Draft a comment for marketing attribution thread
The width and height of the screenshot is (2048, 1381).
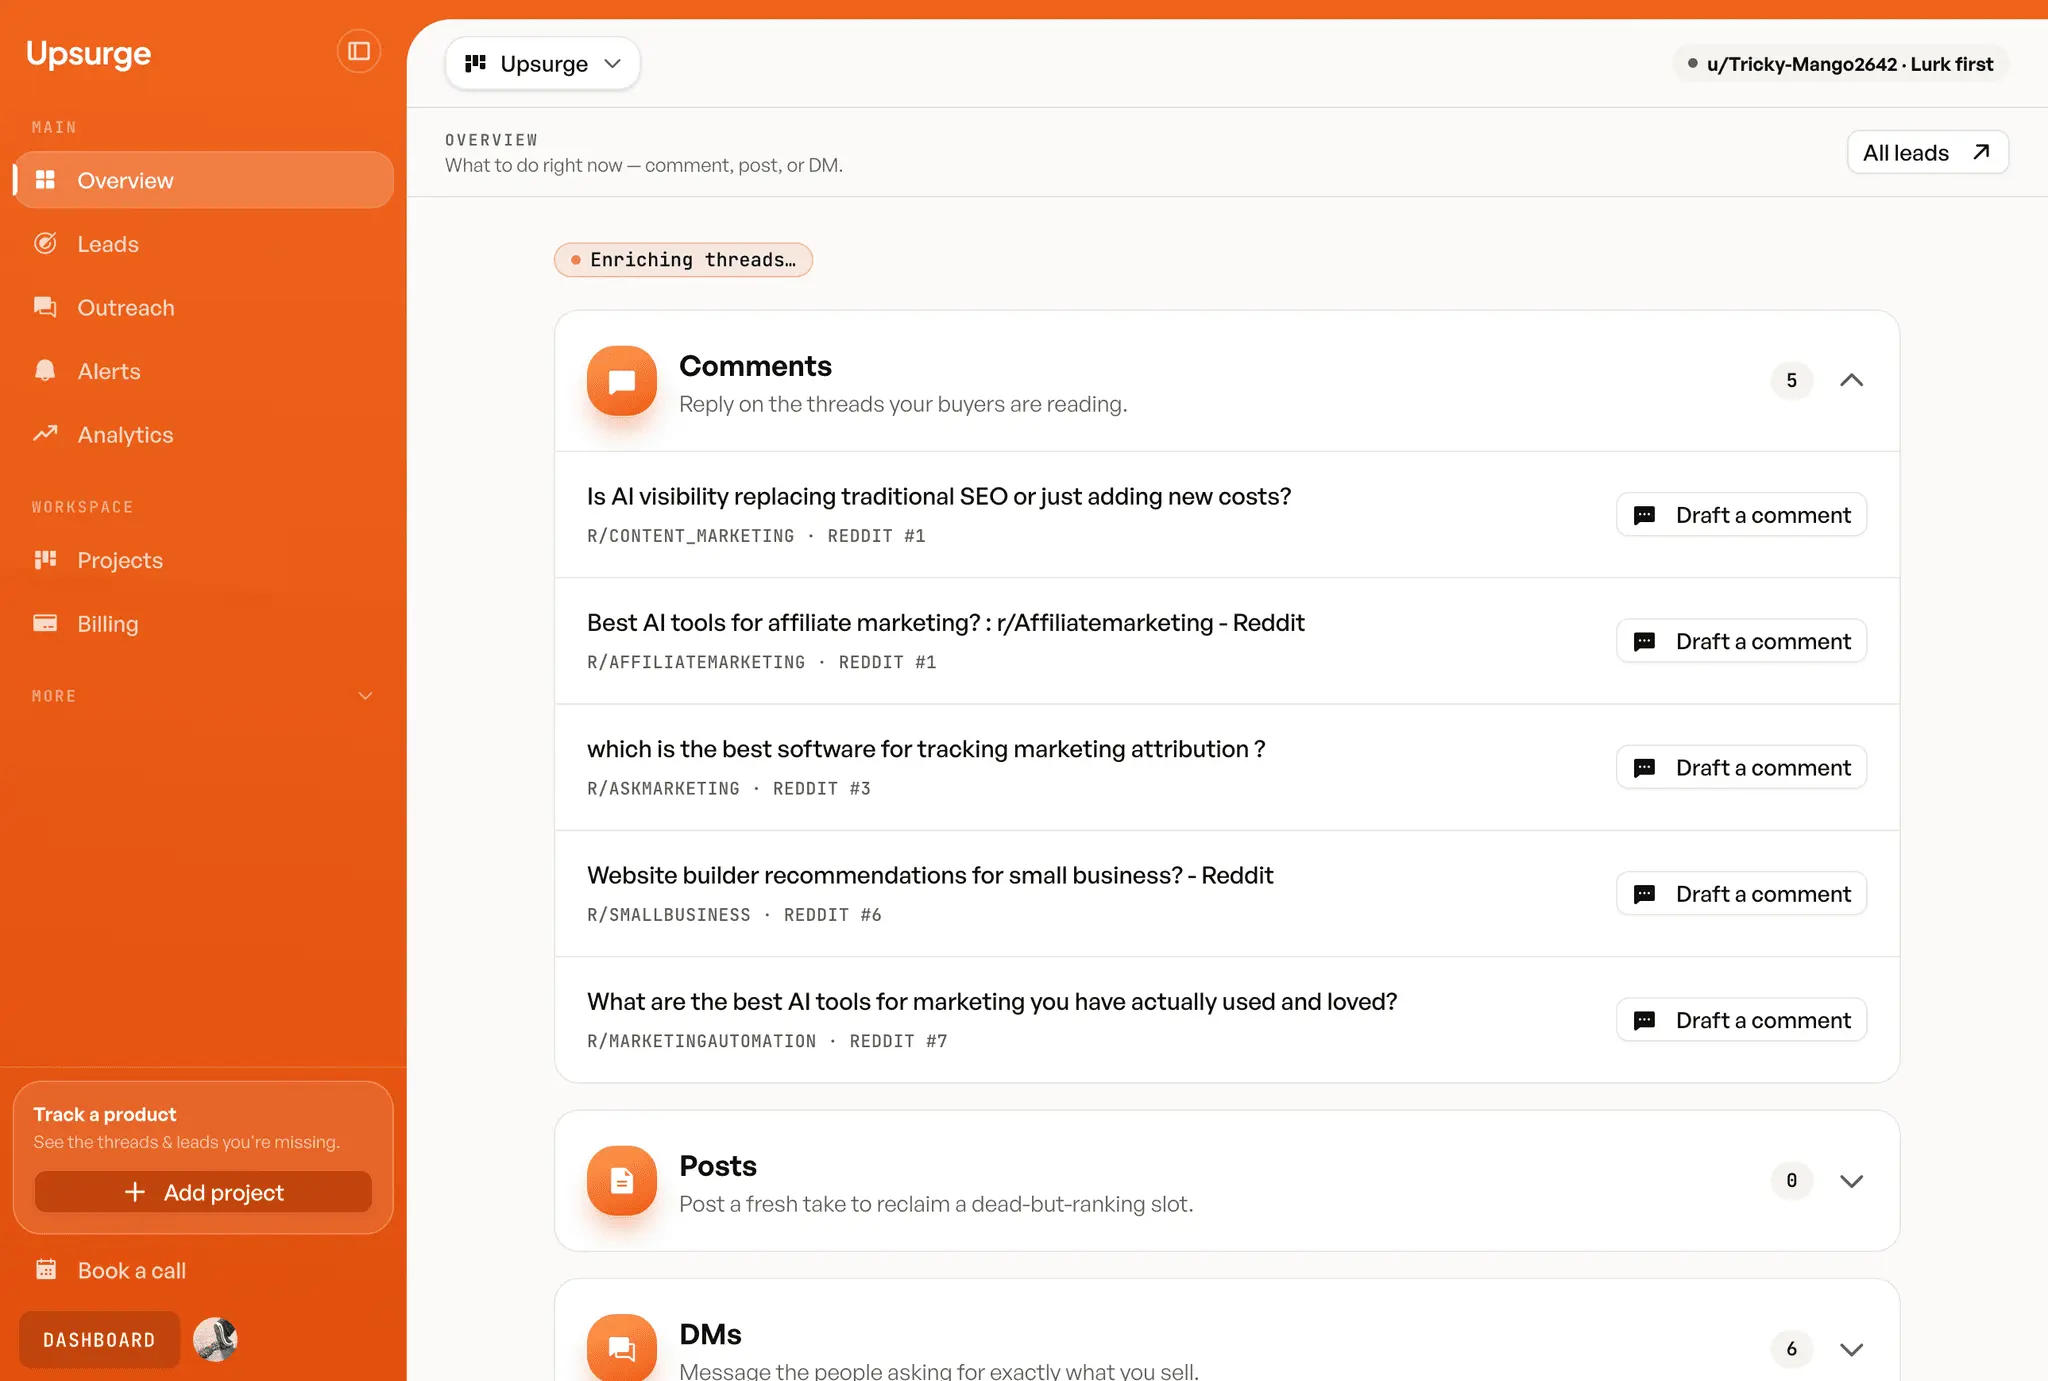(1741, 767)
